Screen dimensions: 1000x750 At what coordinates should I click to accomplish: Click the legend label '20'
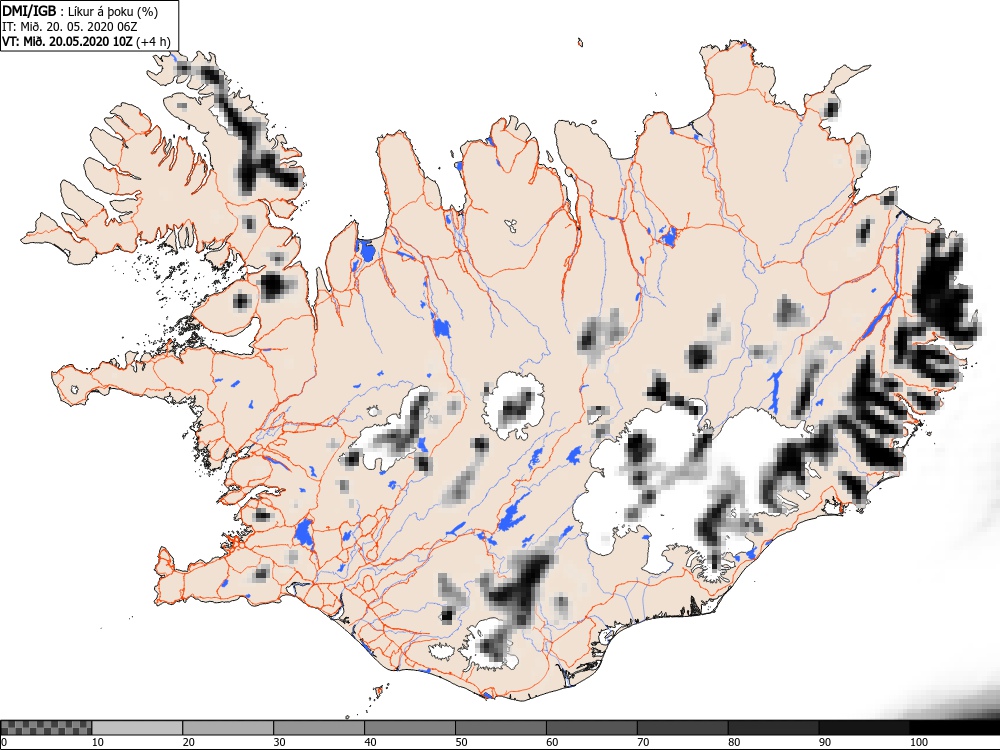(x=189, y=742)
